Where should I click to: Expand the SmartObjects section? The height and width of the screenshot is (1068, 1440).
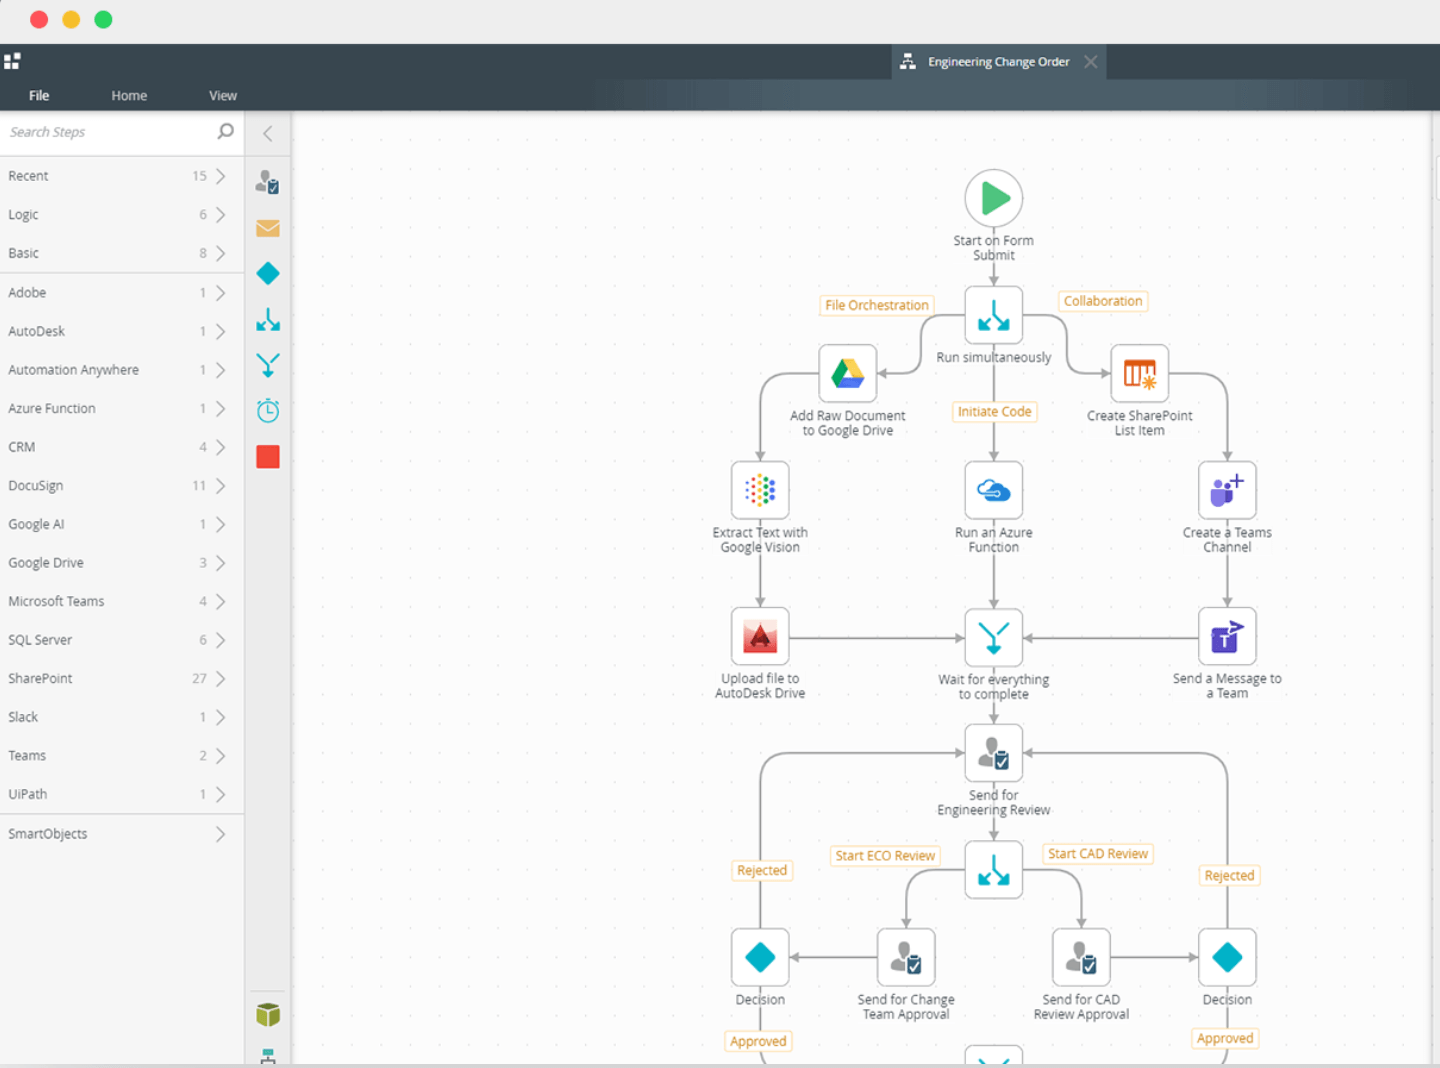115,833
